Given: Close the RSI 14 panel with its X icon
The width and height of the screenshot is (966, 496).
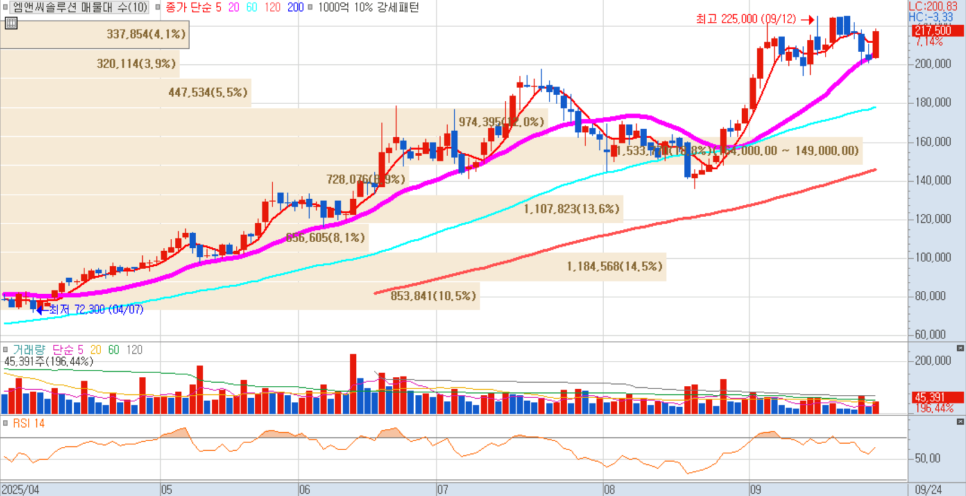Looking at the screenshot, I should [960, 422].
